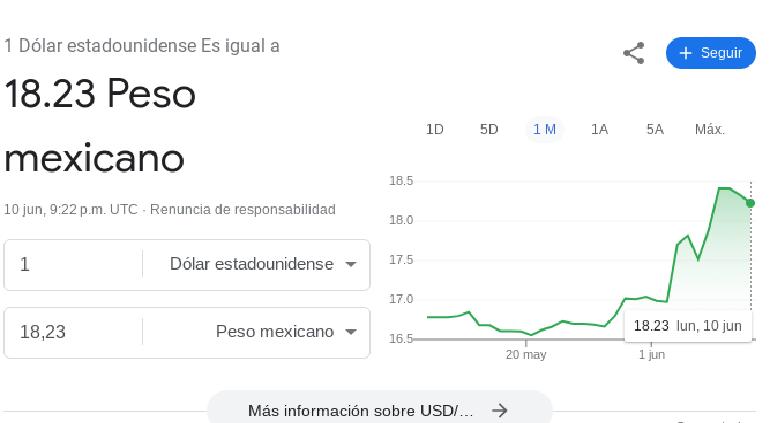
Task: Open Peso mexicano currency dropdown arrow
Action: tap(351, 332)
